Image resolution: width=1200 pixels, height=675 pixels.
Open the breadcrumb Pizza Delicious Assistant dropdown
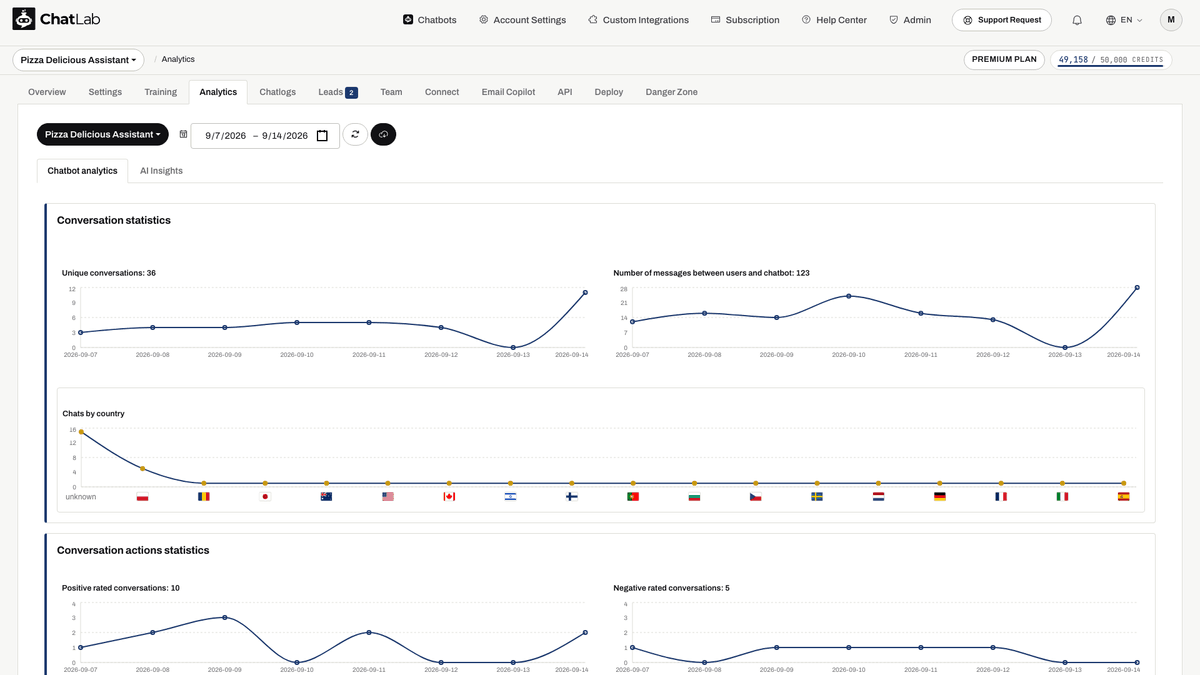click(78, 60)
